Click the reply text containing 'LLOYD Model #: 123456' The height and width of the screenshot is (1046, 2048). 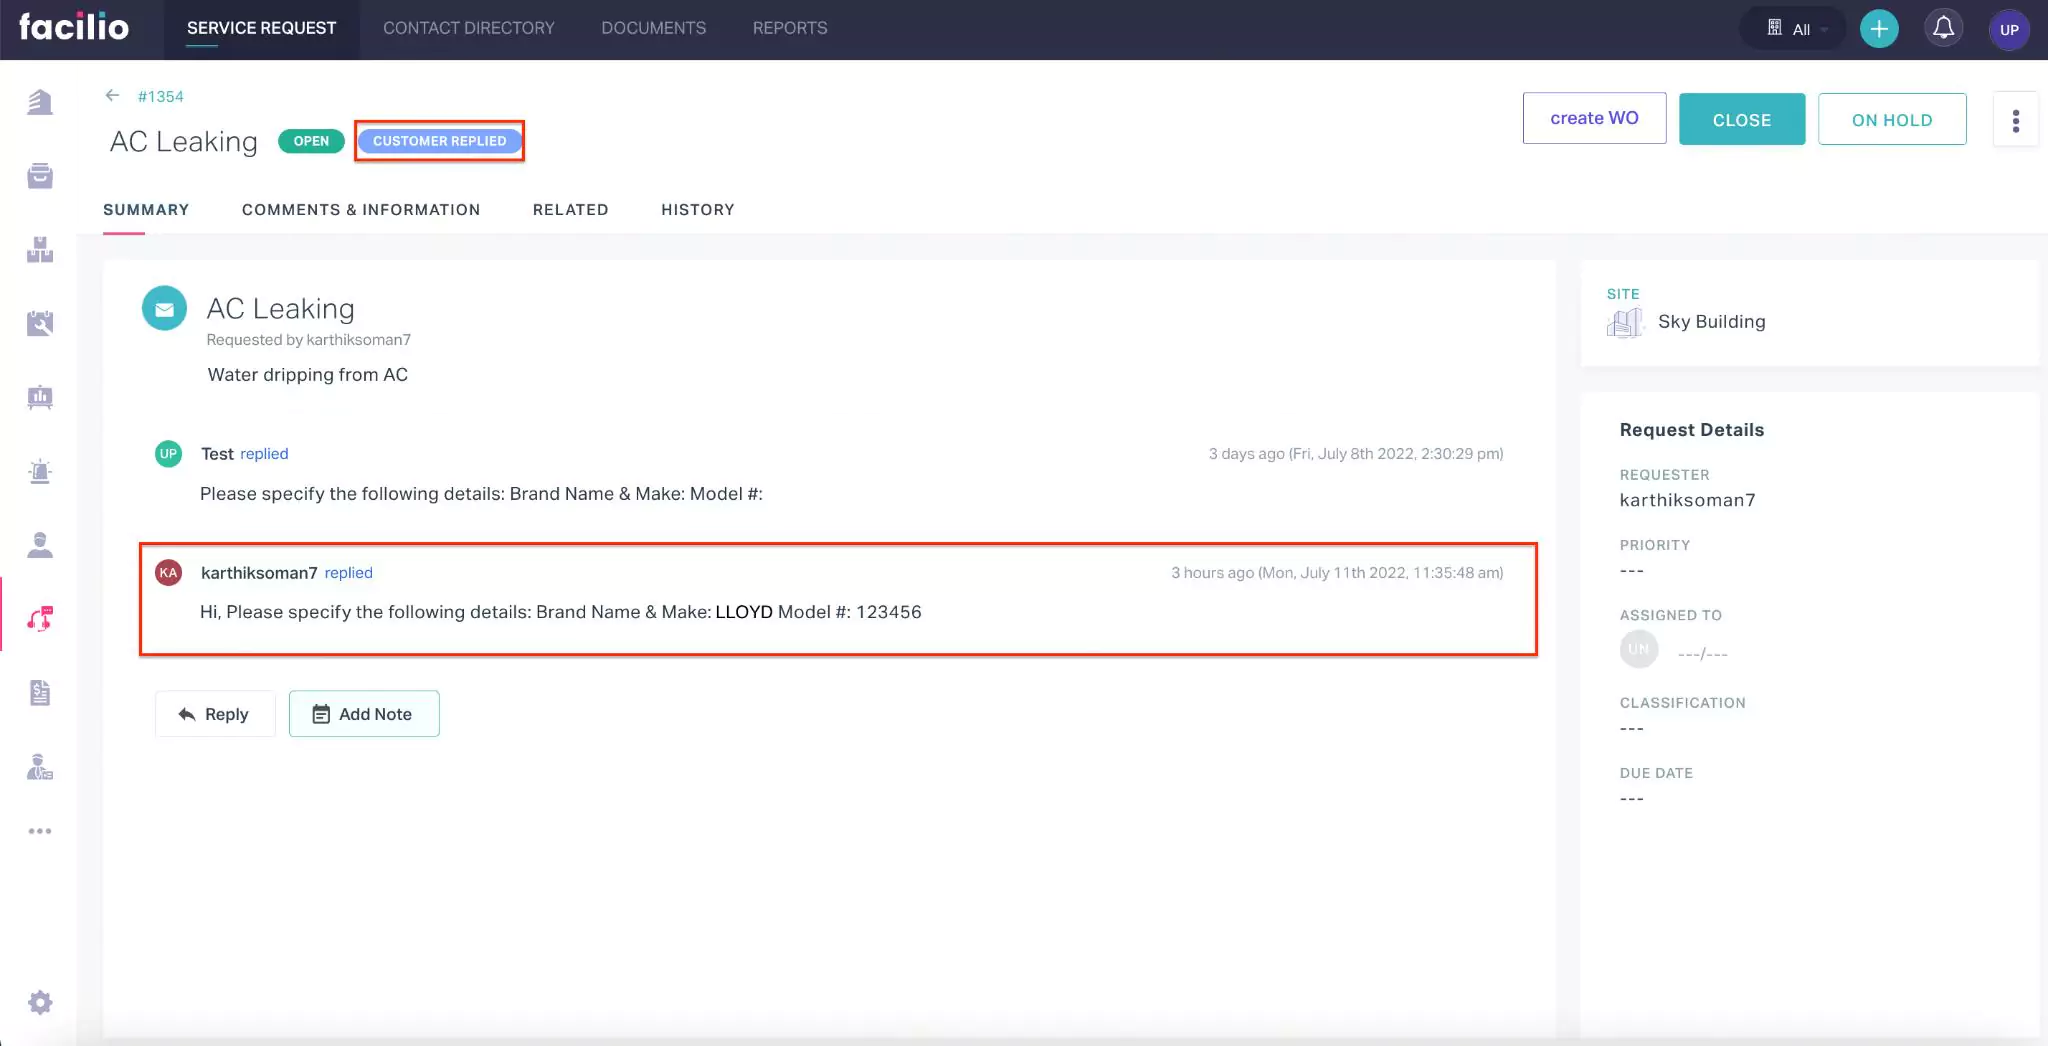[x=560, y=612]
